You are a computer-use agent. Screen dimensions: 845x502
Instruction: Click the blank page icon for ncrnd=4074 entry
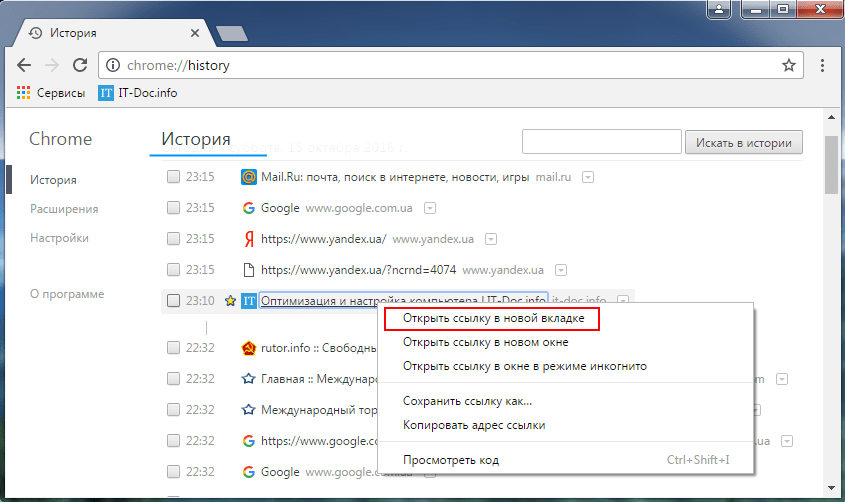248,270
